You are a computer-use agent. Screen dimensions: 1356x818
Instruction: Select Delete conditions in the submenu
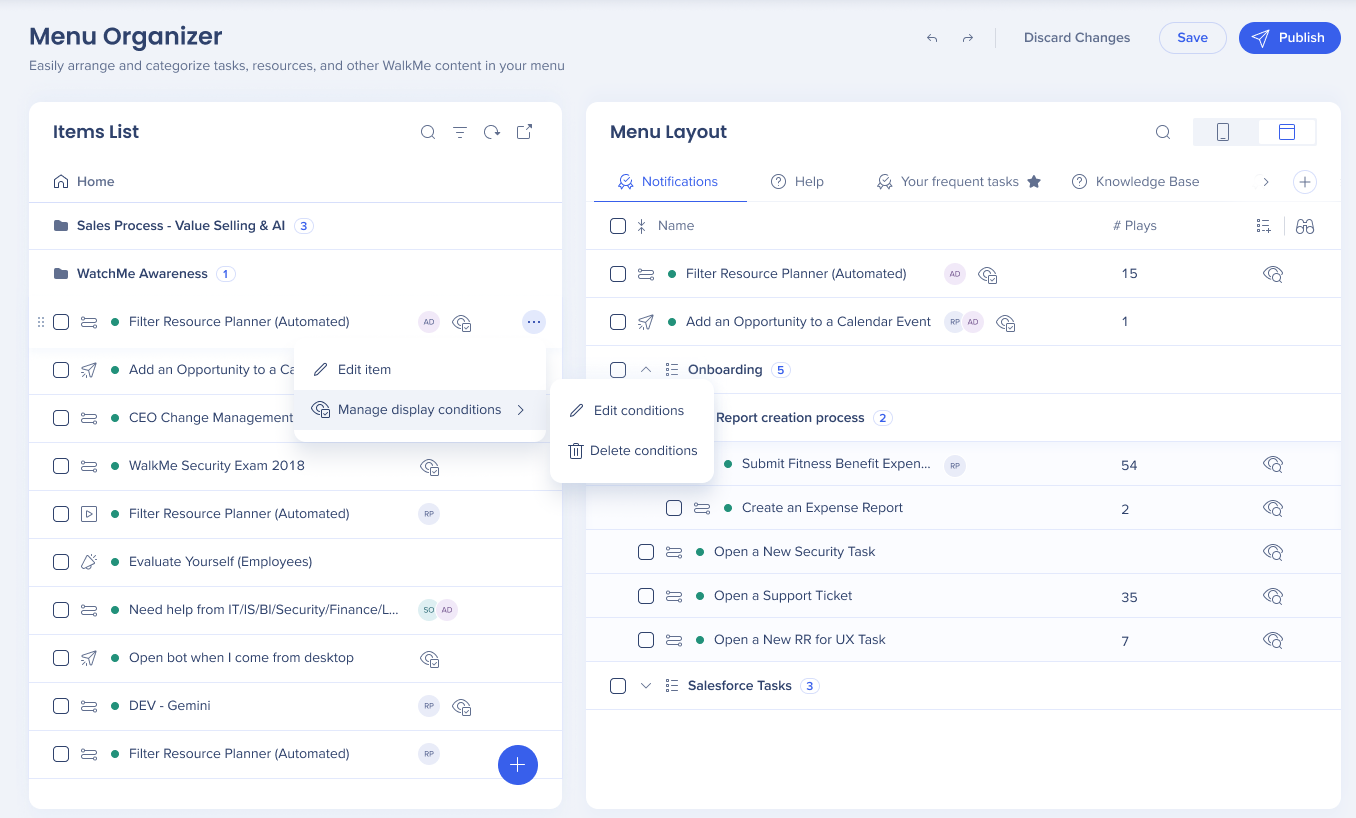tap(643, 451)
